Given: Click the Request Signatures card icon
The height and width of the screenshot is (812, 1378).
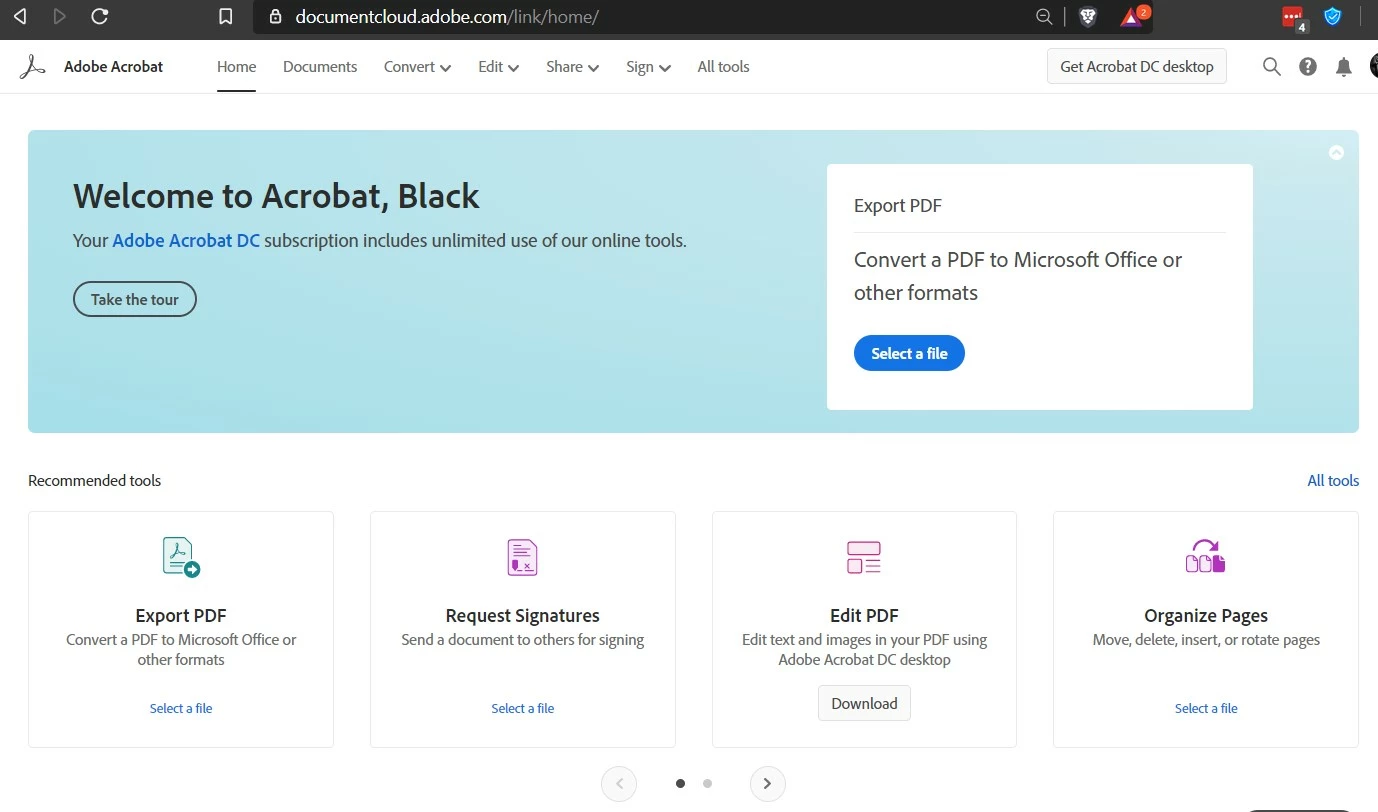Looking at the screenshot, I should (x=522, y=557).
